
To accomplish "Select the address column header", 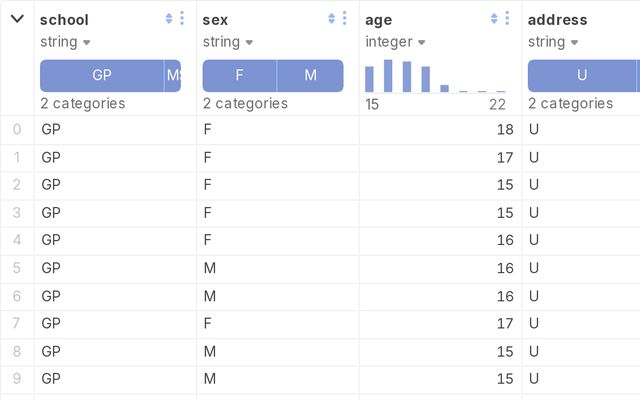I will click(557, 20).
